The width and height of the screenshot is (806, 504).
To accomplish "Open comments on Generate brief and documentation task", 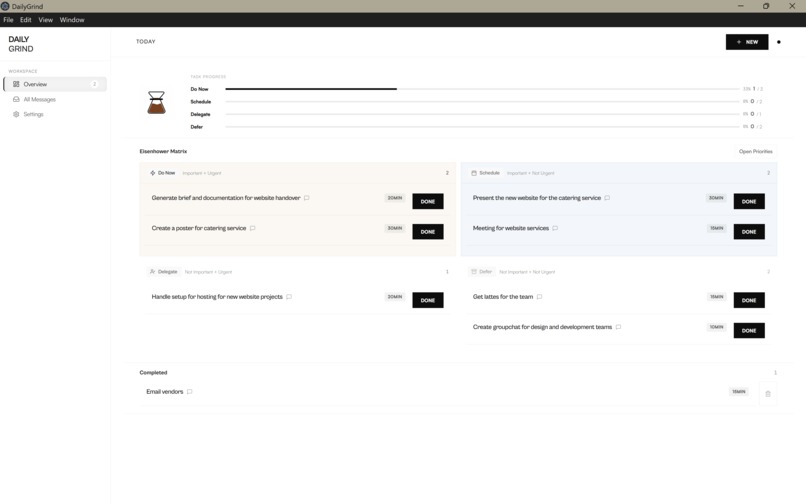I will [307, 198].
